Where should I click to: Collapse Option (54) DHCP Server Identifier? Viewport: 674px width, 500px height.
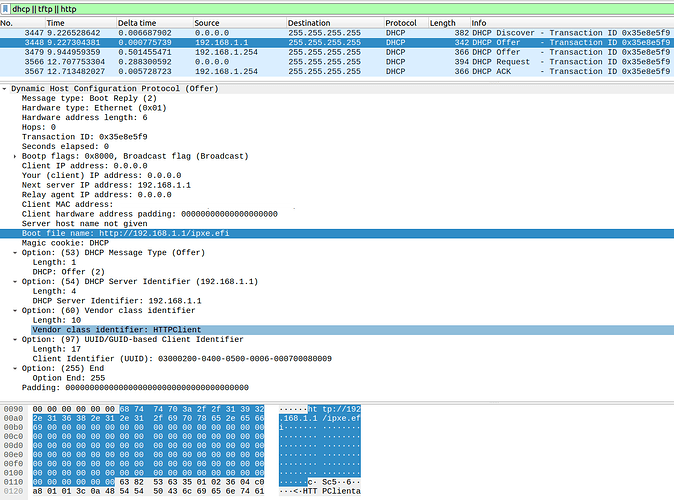click(15, 282)
